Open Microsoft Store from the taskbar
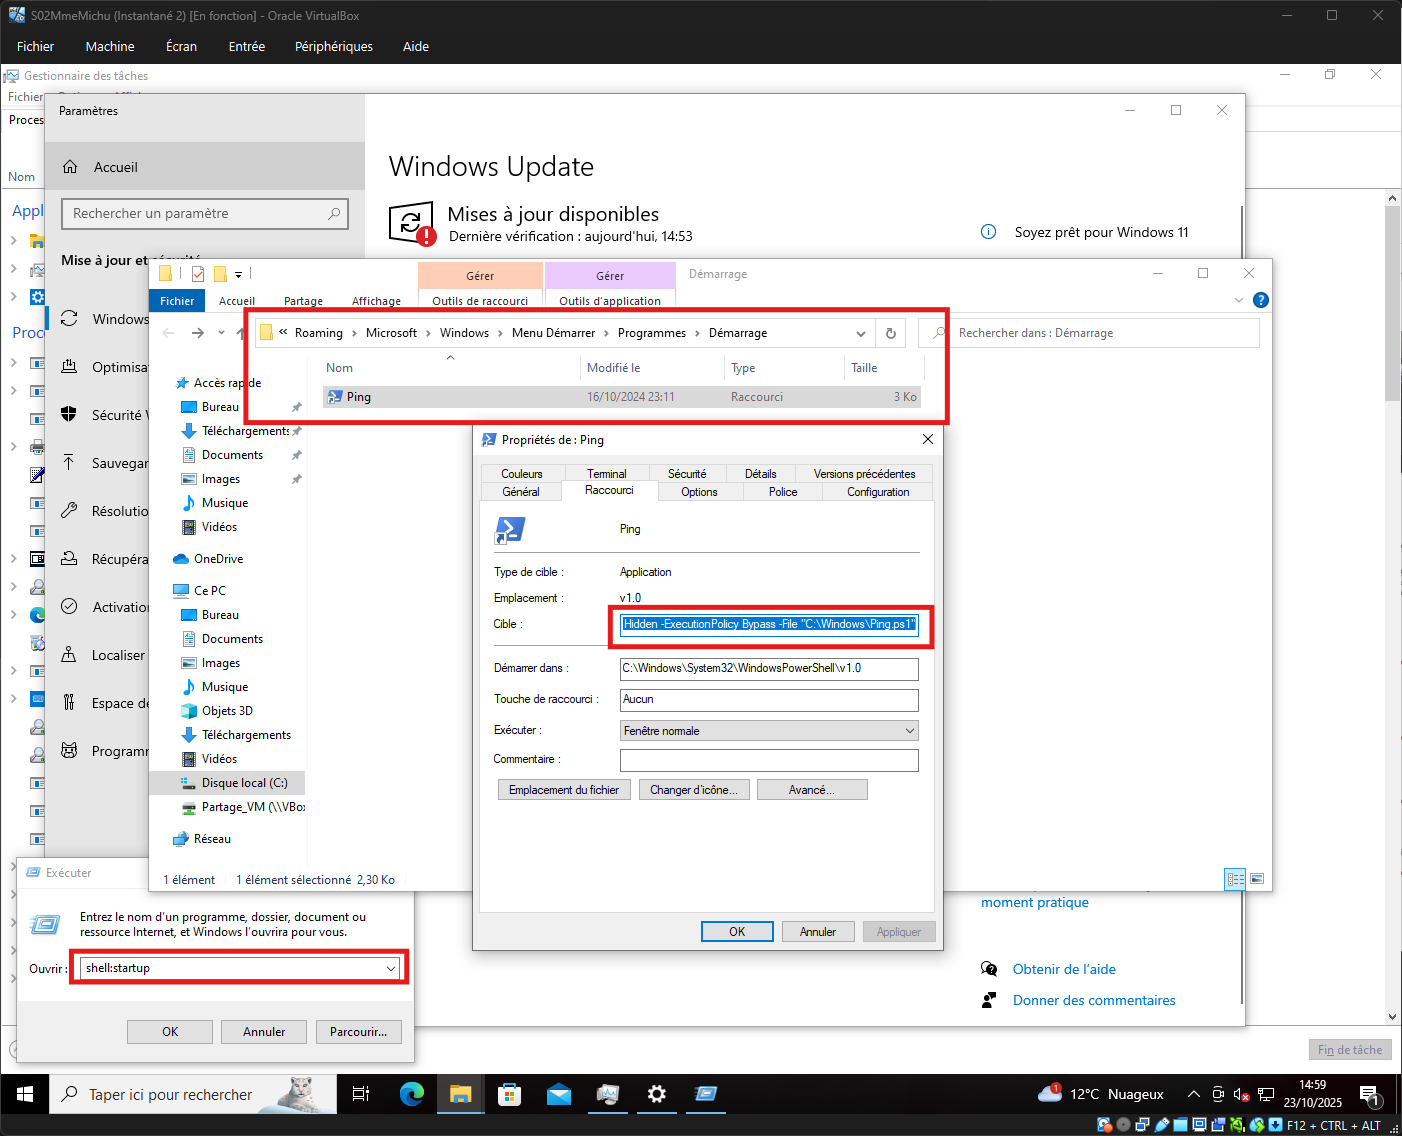Image resolution: width=1402 pixels, height=1136 pixels. [509, 1094]
